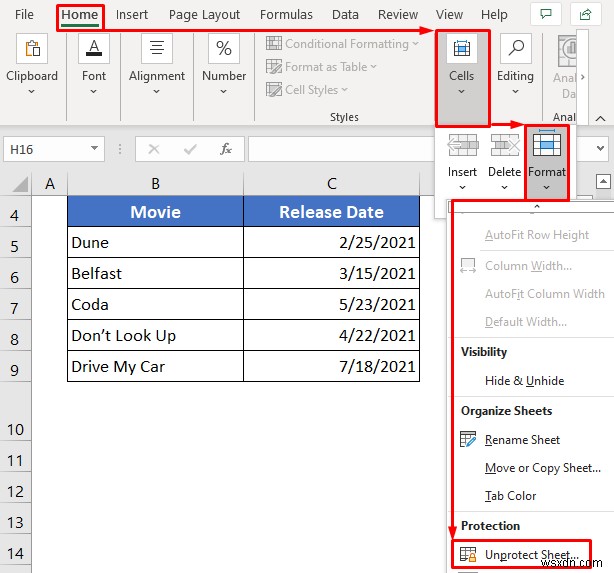Click the Insert cells icon
The width and height of the screenshot is (614, 573).
click(x=462, y=145)
